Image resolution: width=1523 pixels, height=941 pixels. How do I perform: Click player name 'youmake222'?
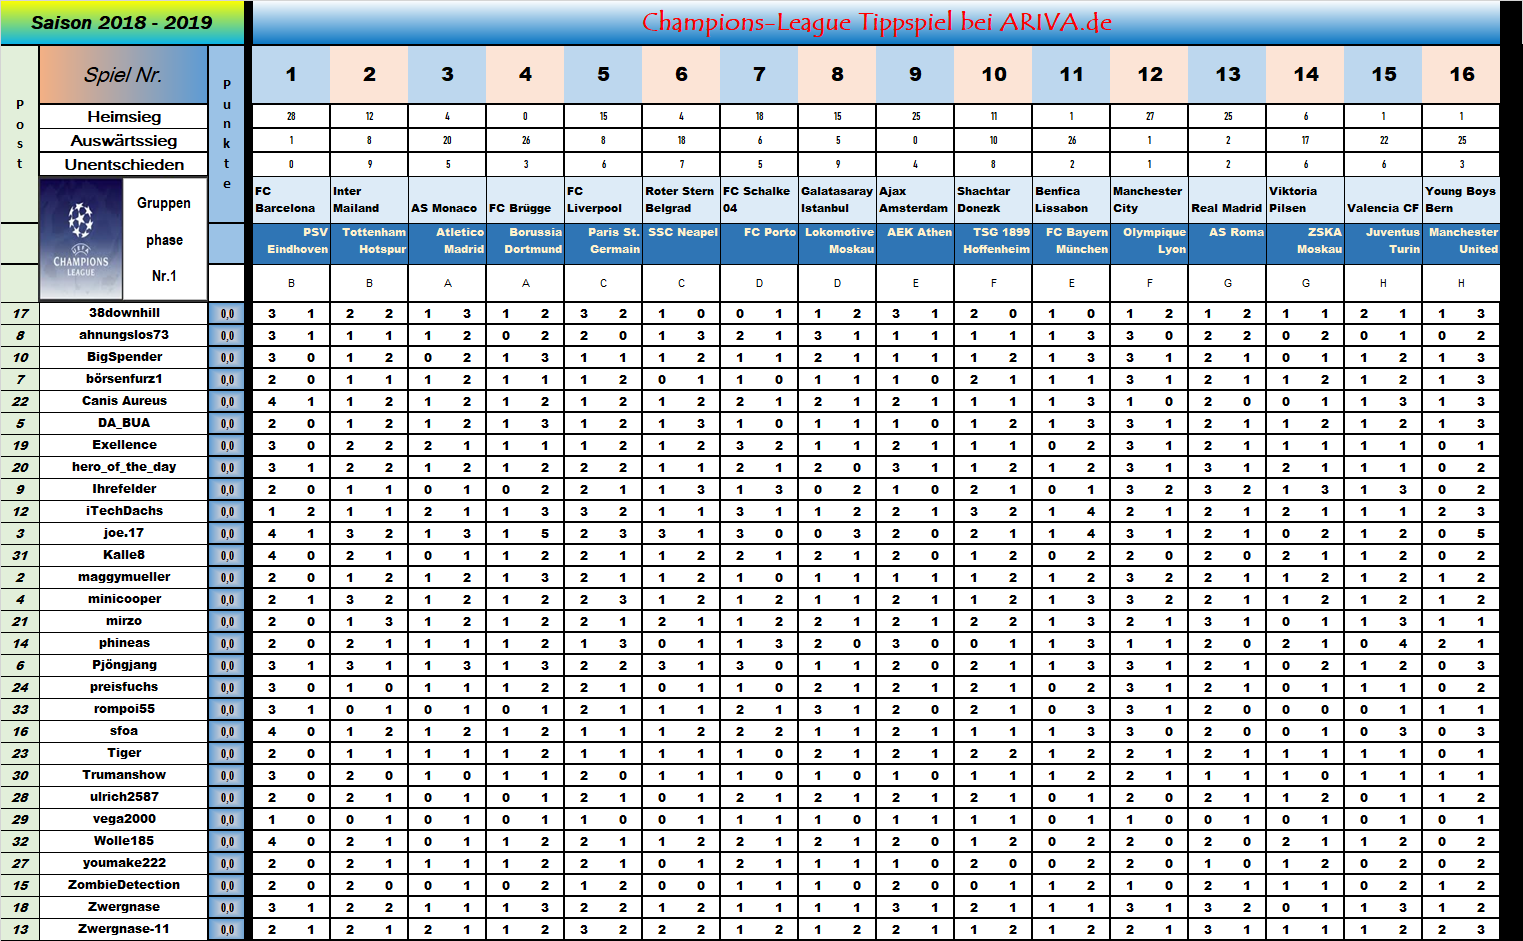(124, 863)
